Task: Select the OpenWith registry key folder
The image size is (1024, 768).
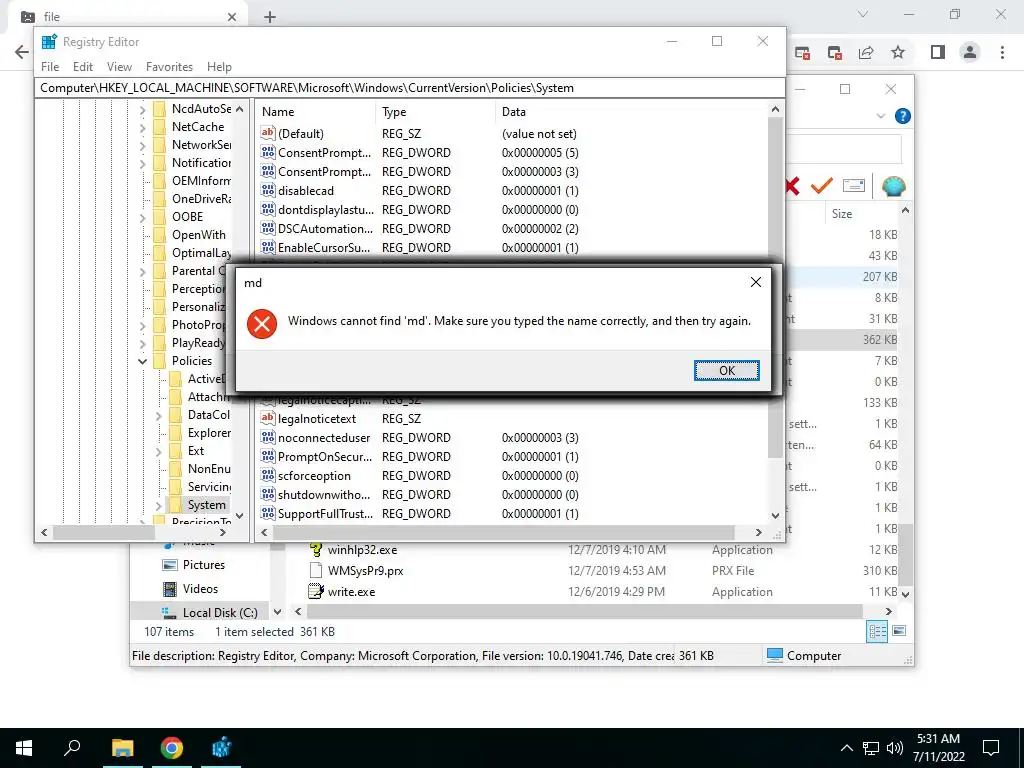Action: tap(199, 234)
